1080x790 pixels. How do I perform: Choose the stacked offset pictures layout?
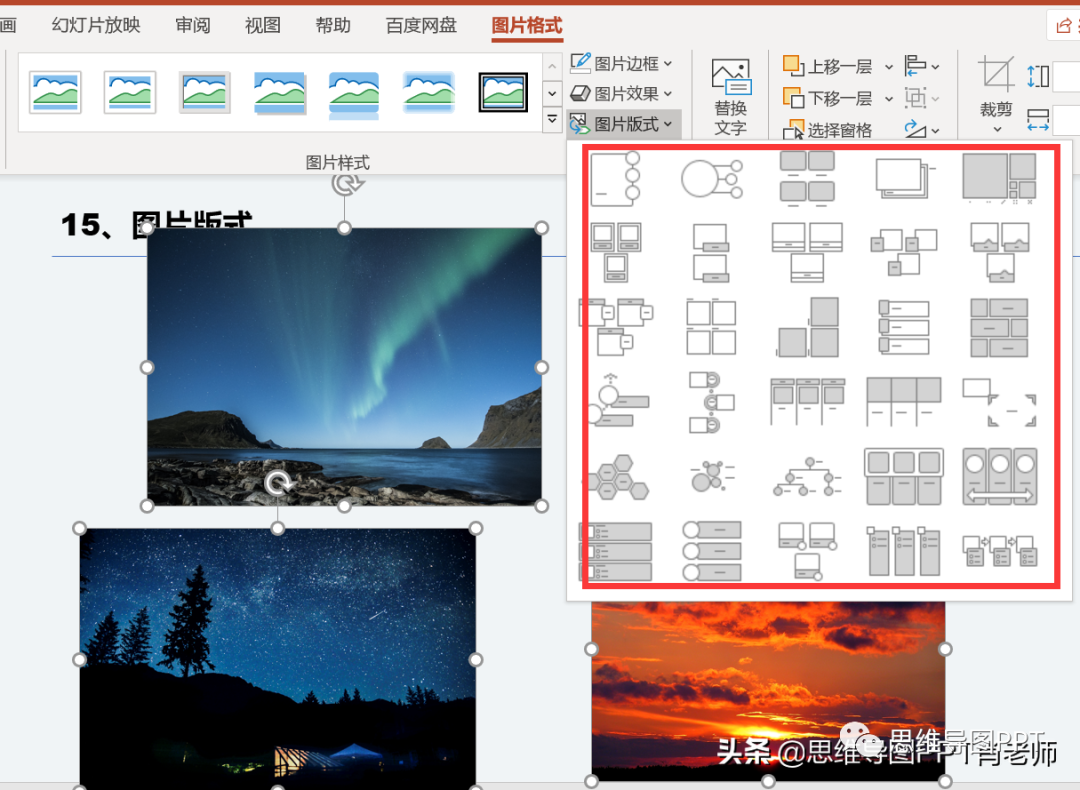point(904,179)
